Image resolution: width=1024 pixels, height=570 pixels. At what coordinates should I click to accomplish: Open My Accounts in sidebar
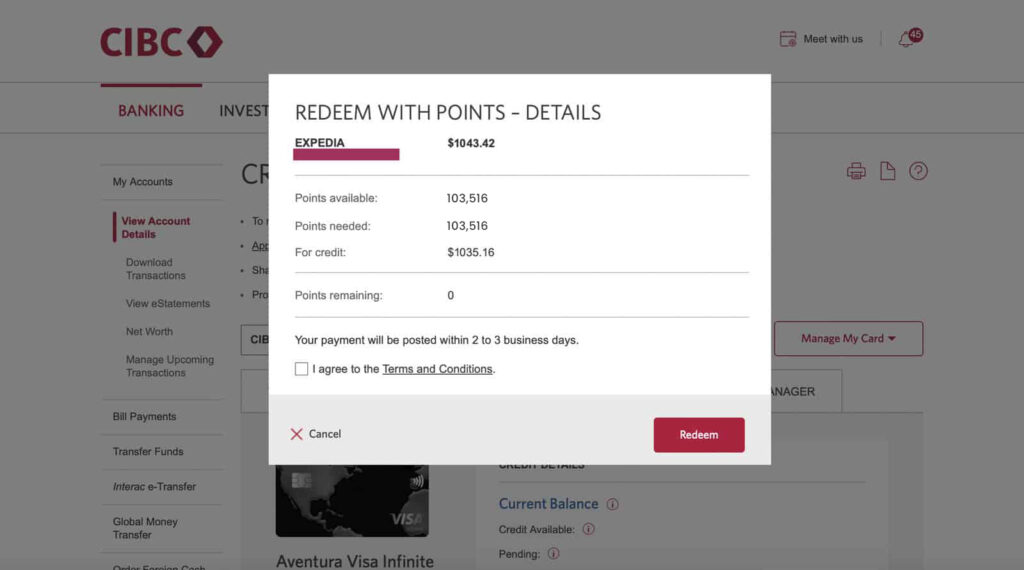pos(143,182)
